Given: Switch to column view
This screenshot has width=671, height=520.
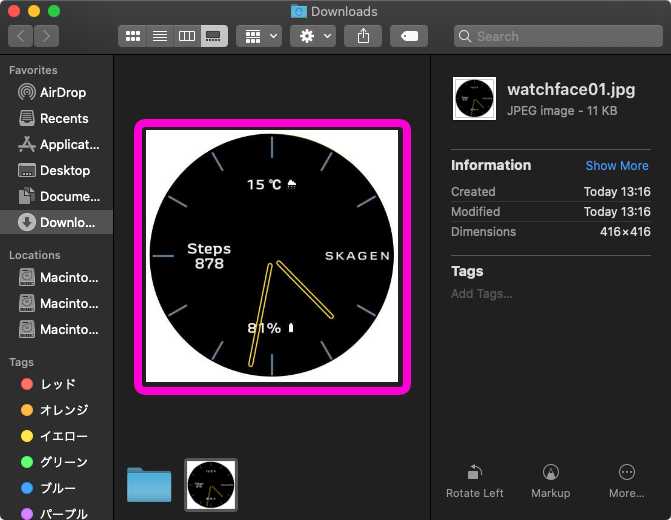Looking at the screenshot, I should pos(187,36).
